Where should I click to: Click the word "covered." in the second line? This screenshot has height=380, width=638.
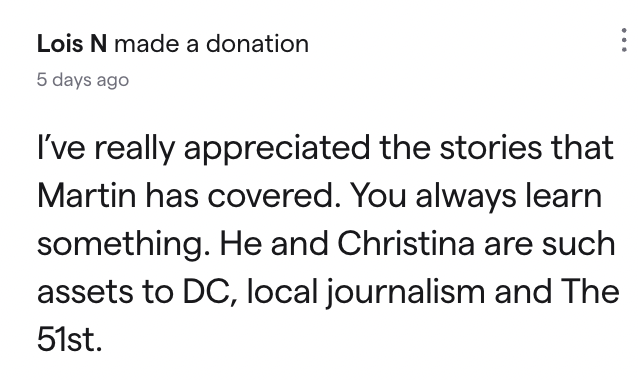pos(274,196)
